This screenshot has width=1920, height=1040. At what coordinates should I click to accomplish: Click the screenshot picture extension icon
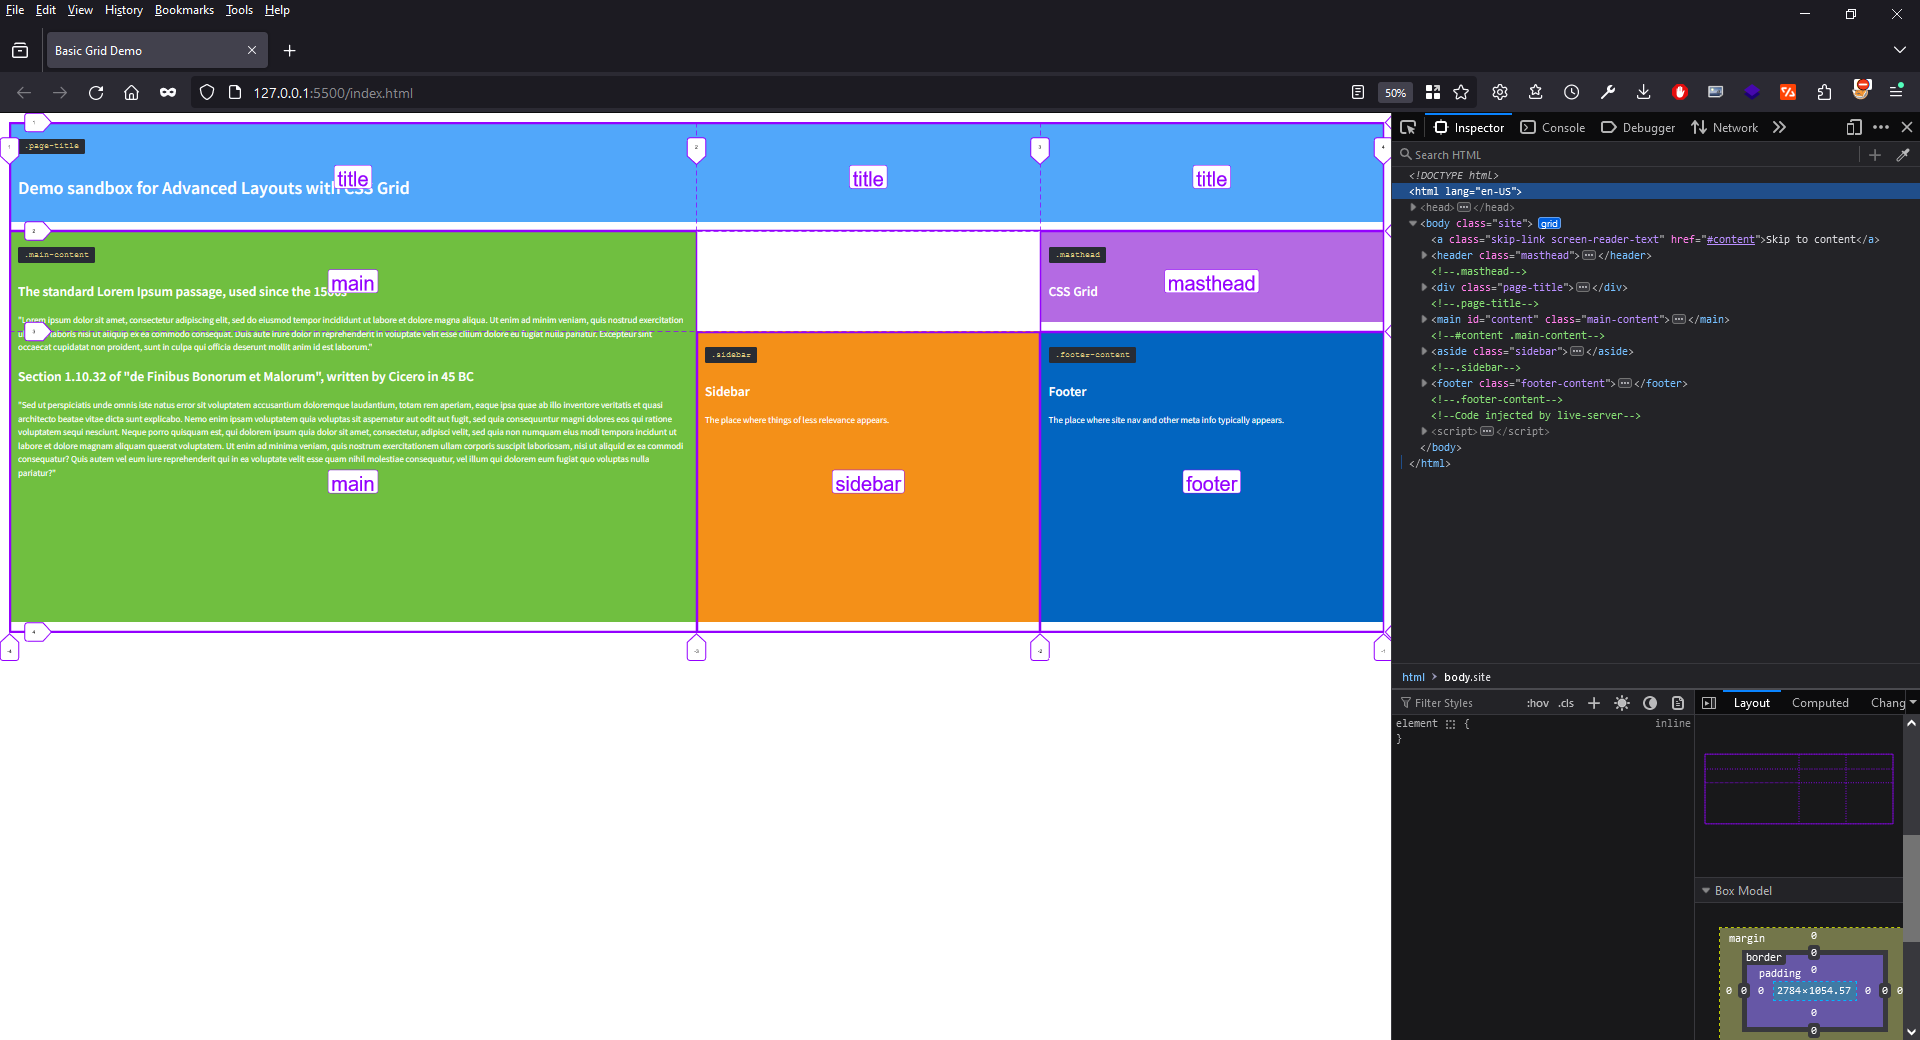pos(1715,92)
